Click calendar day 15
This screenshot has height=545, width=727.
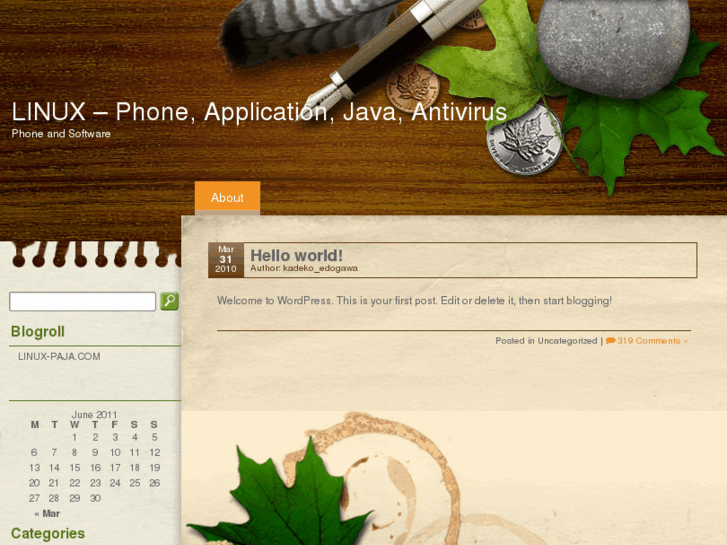click(75, 468)
